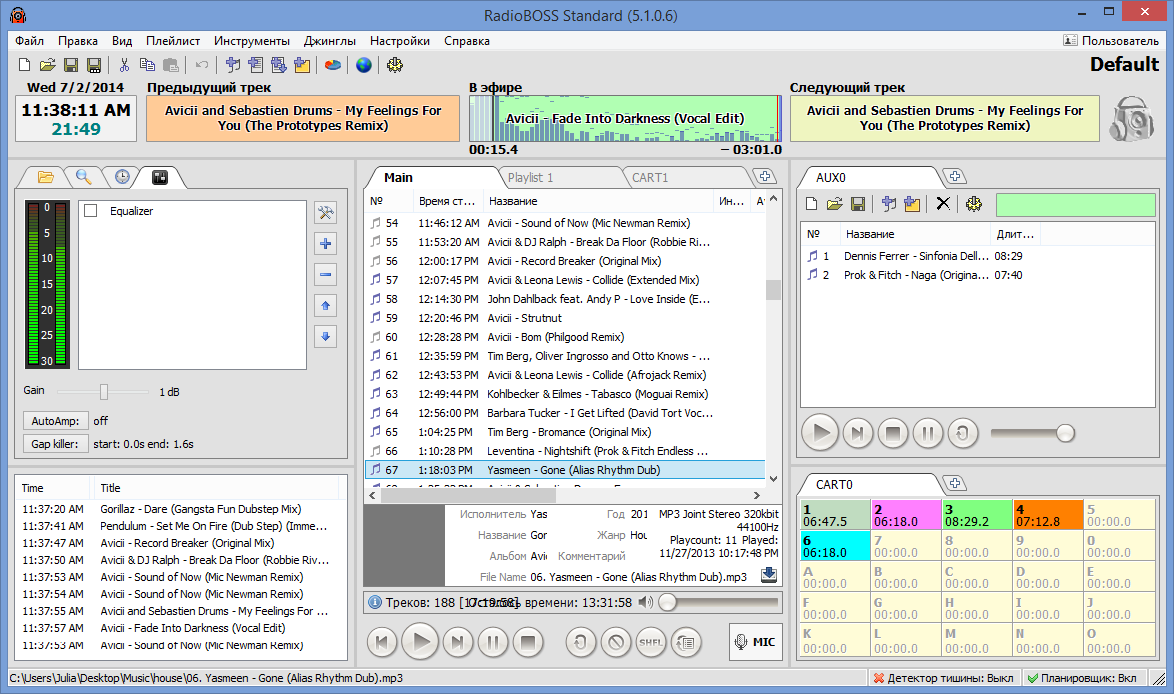1174x694 pixels.
Task: Click the scissors cut icon
Action: (x=124, y=65)
